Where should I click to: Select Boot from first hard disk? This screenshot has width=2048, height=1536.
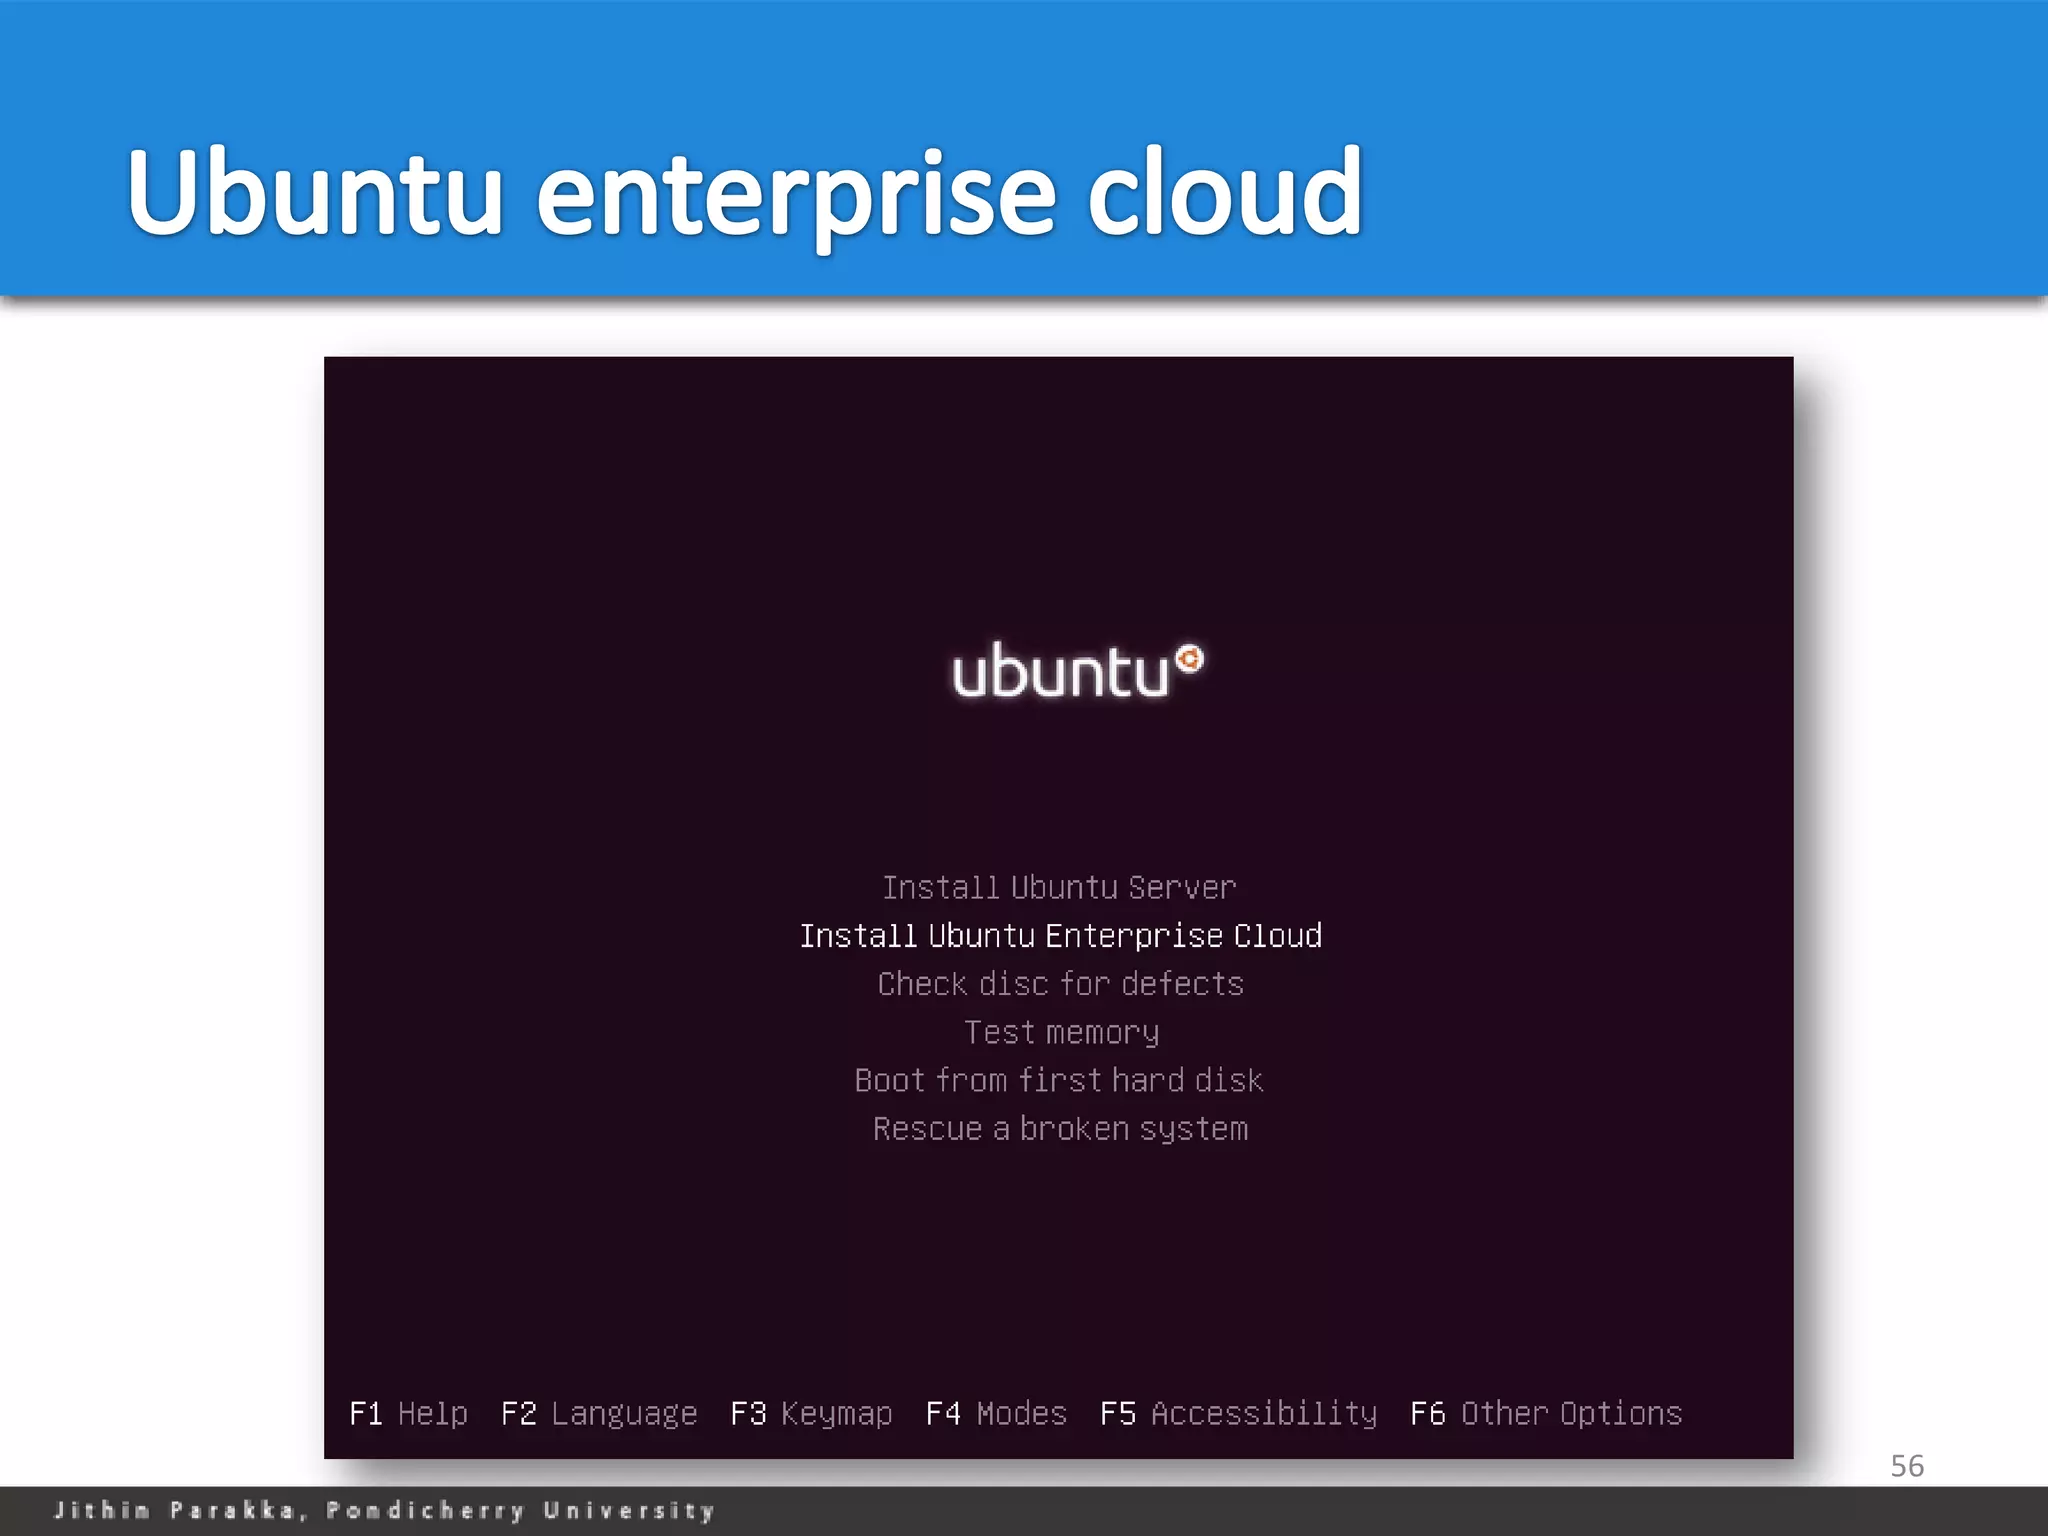pos(1059,1080)
